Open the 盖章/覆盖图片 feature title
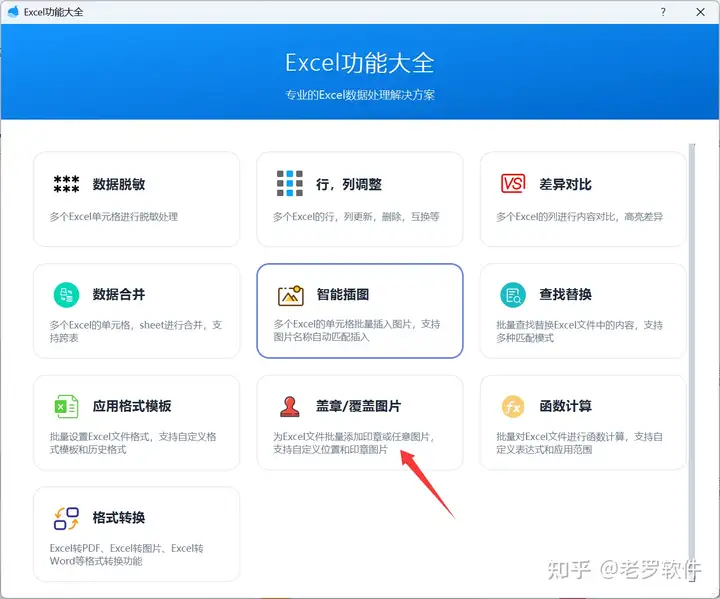The height and width of the screenshot is (599, 720). coord(358,406)
